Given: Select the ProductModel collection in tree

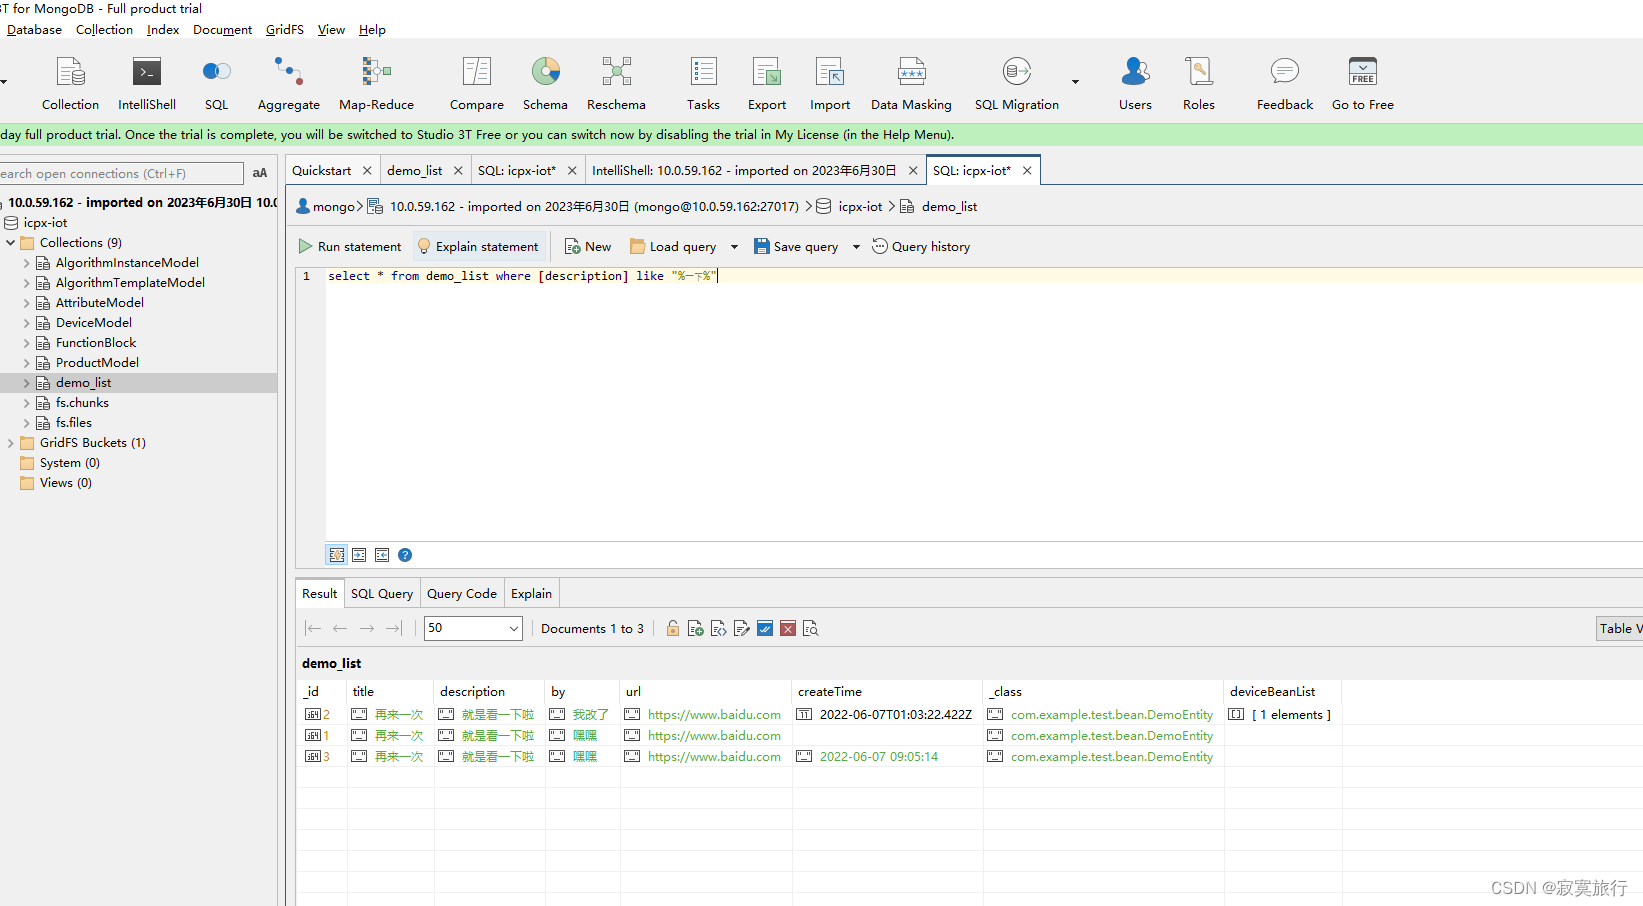Looking at the screenshot, I should click(97, 363).
